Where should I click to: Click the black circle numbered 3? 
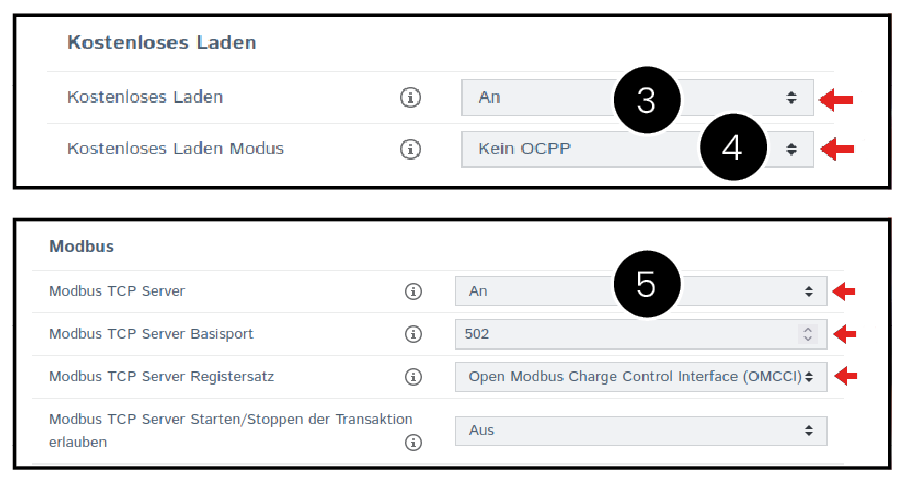[x=645, y=100]
